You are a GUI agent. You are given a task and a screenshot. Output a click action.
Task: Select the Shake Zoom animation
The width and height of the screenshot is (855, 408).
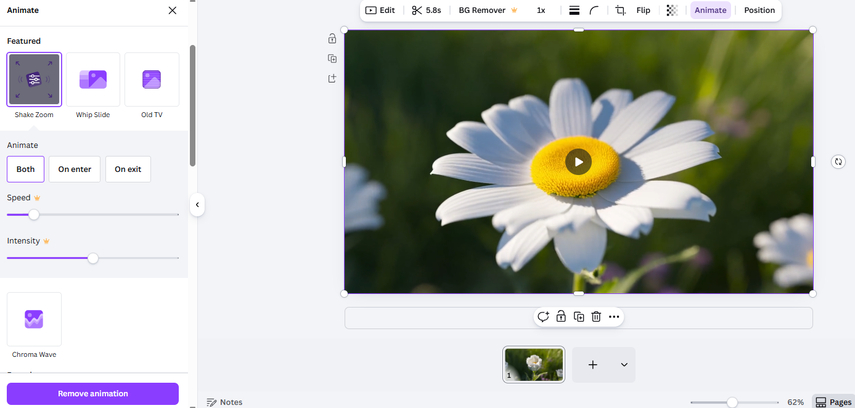click(x=34, y=80)
